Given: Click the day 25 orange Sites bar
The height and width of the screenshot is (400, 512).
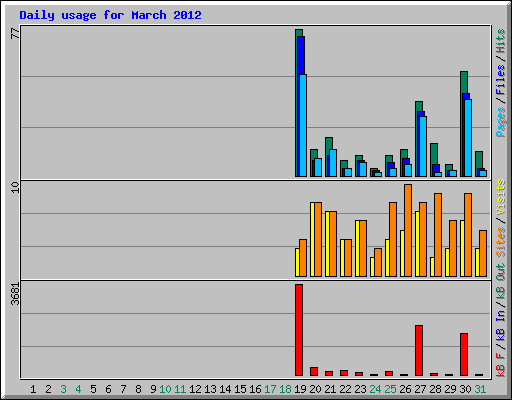Looking at the screenshot, I should click(393, 239).
